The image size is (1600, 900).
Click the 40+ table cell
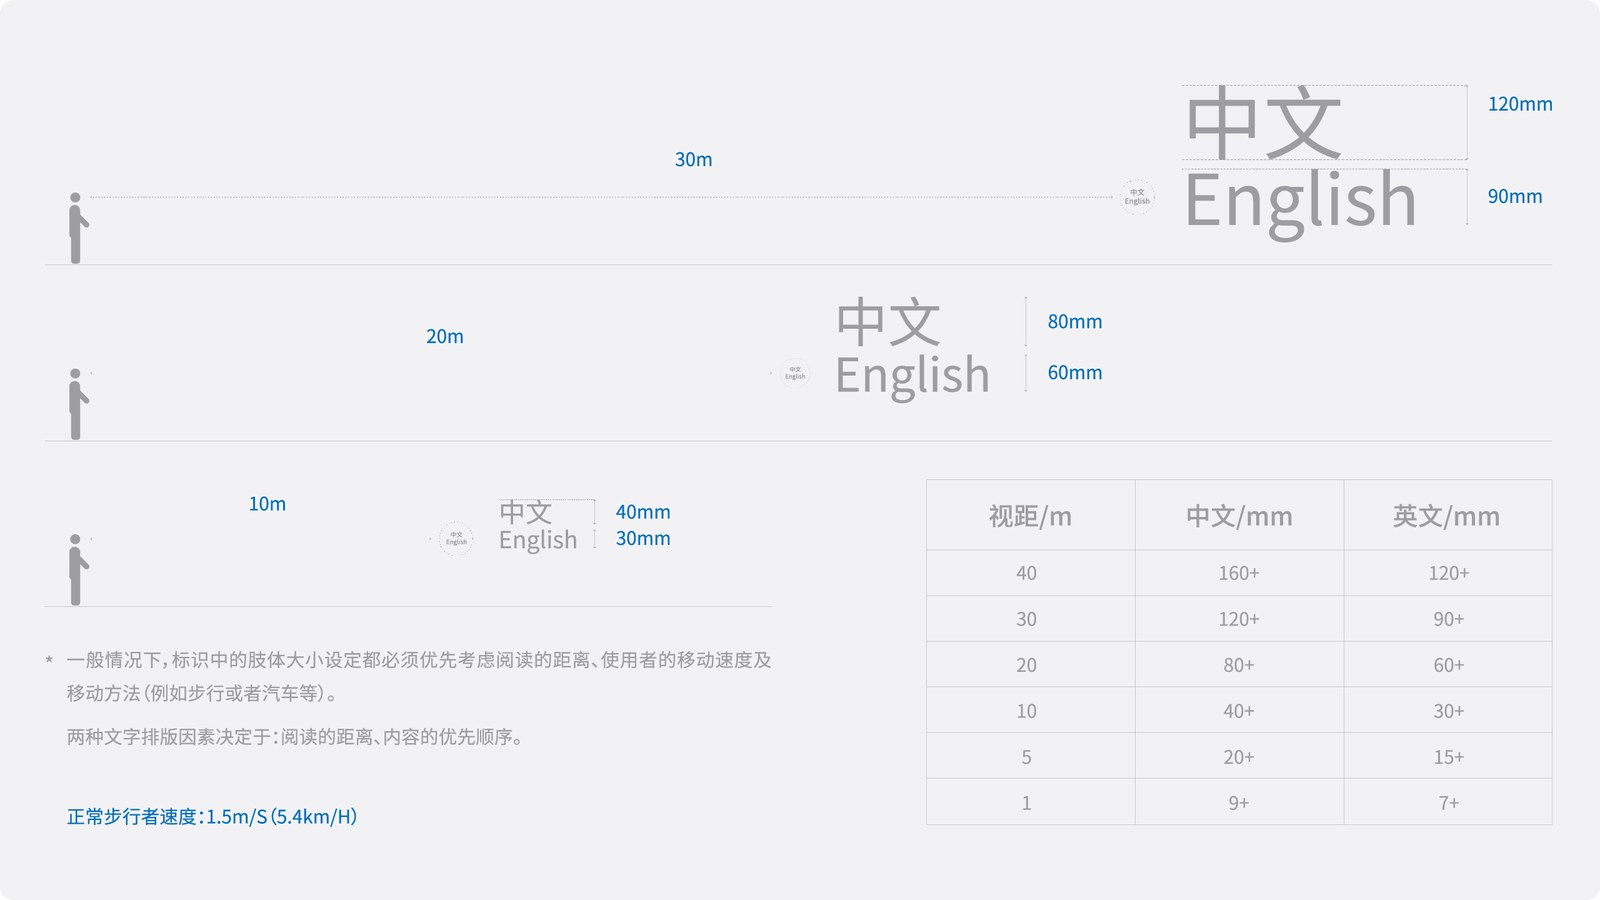[x=1239, y=711]
